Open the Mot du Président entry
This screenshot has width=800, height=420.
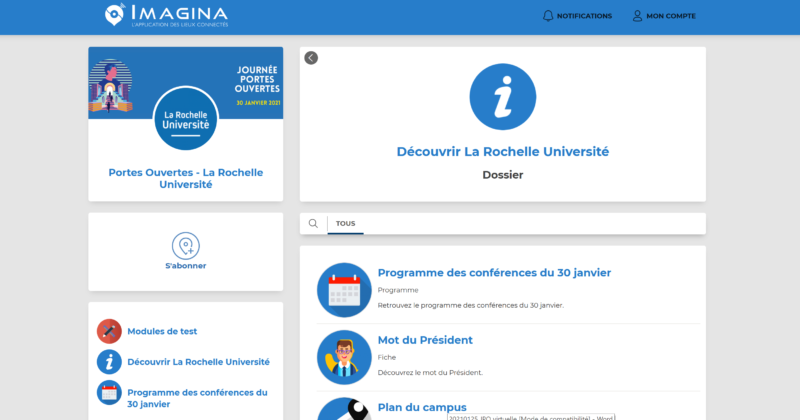(425, 340)
